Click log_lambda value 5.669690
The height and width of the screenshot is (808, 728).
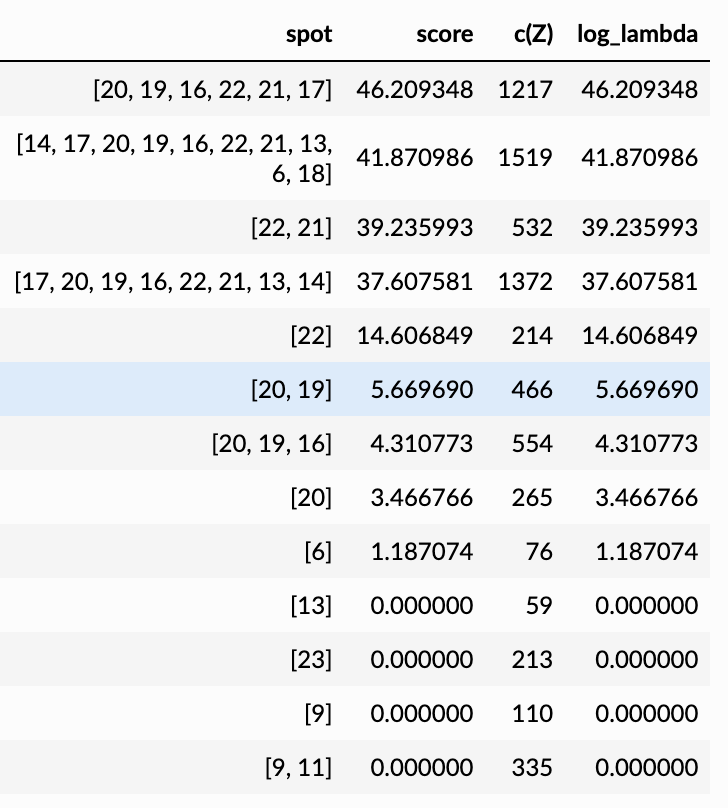(x=647, y=390)
